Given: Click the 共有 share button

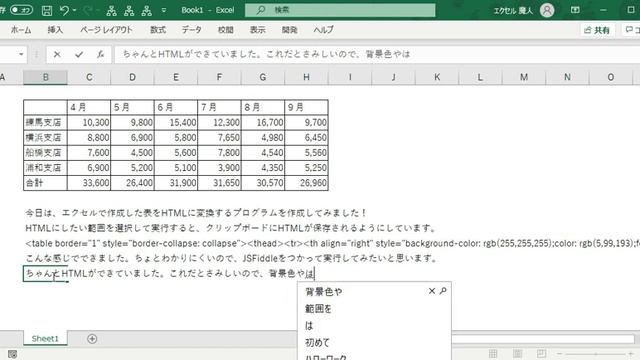Looking at the screenshot, I should coord(597,30).
